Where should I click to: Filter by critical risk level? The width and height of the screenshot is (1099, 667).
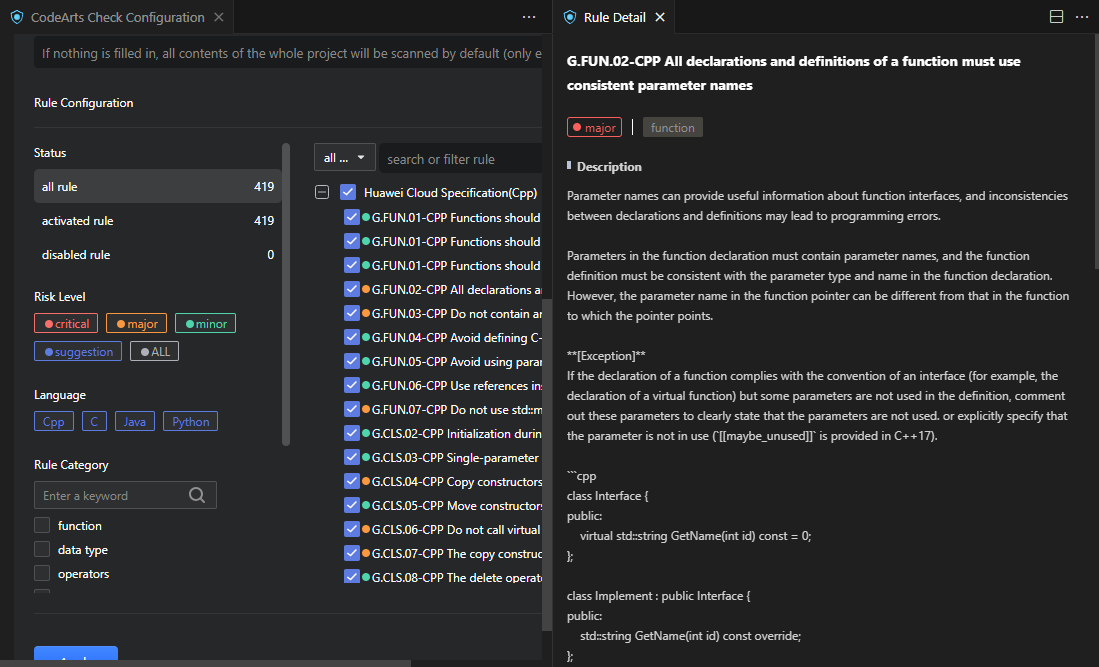[x=66, y=323]
